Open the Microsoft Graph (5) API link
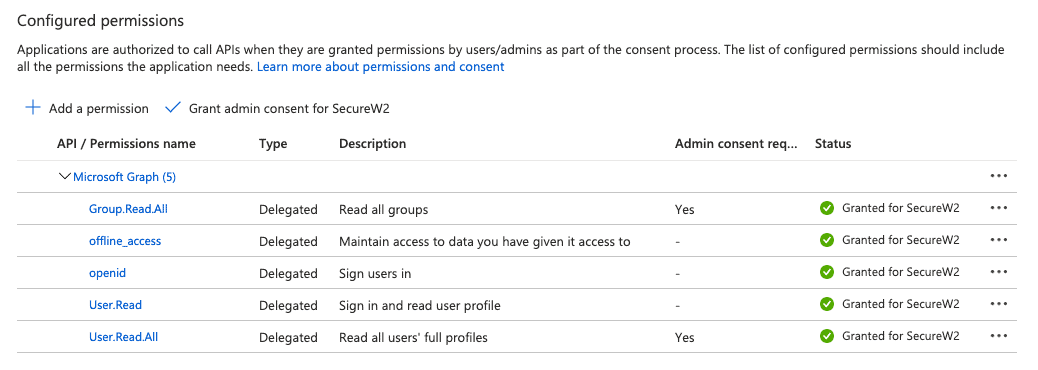This screenshot has height=370, width=1038. (124, 177)
